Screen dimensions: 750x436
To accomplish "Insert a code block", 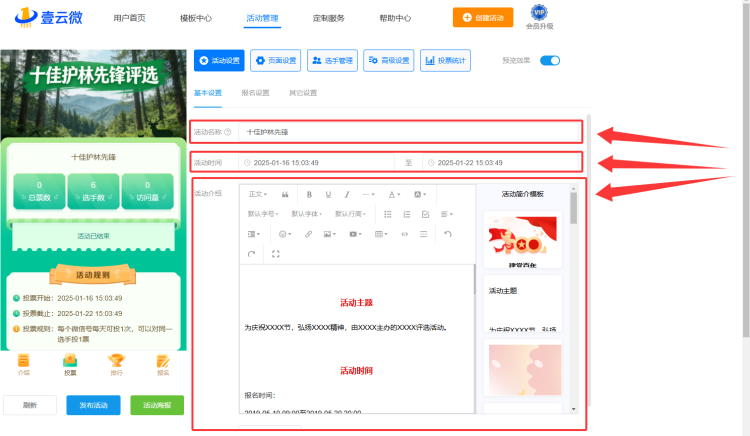I will click(405, 234).
